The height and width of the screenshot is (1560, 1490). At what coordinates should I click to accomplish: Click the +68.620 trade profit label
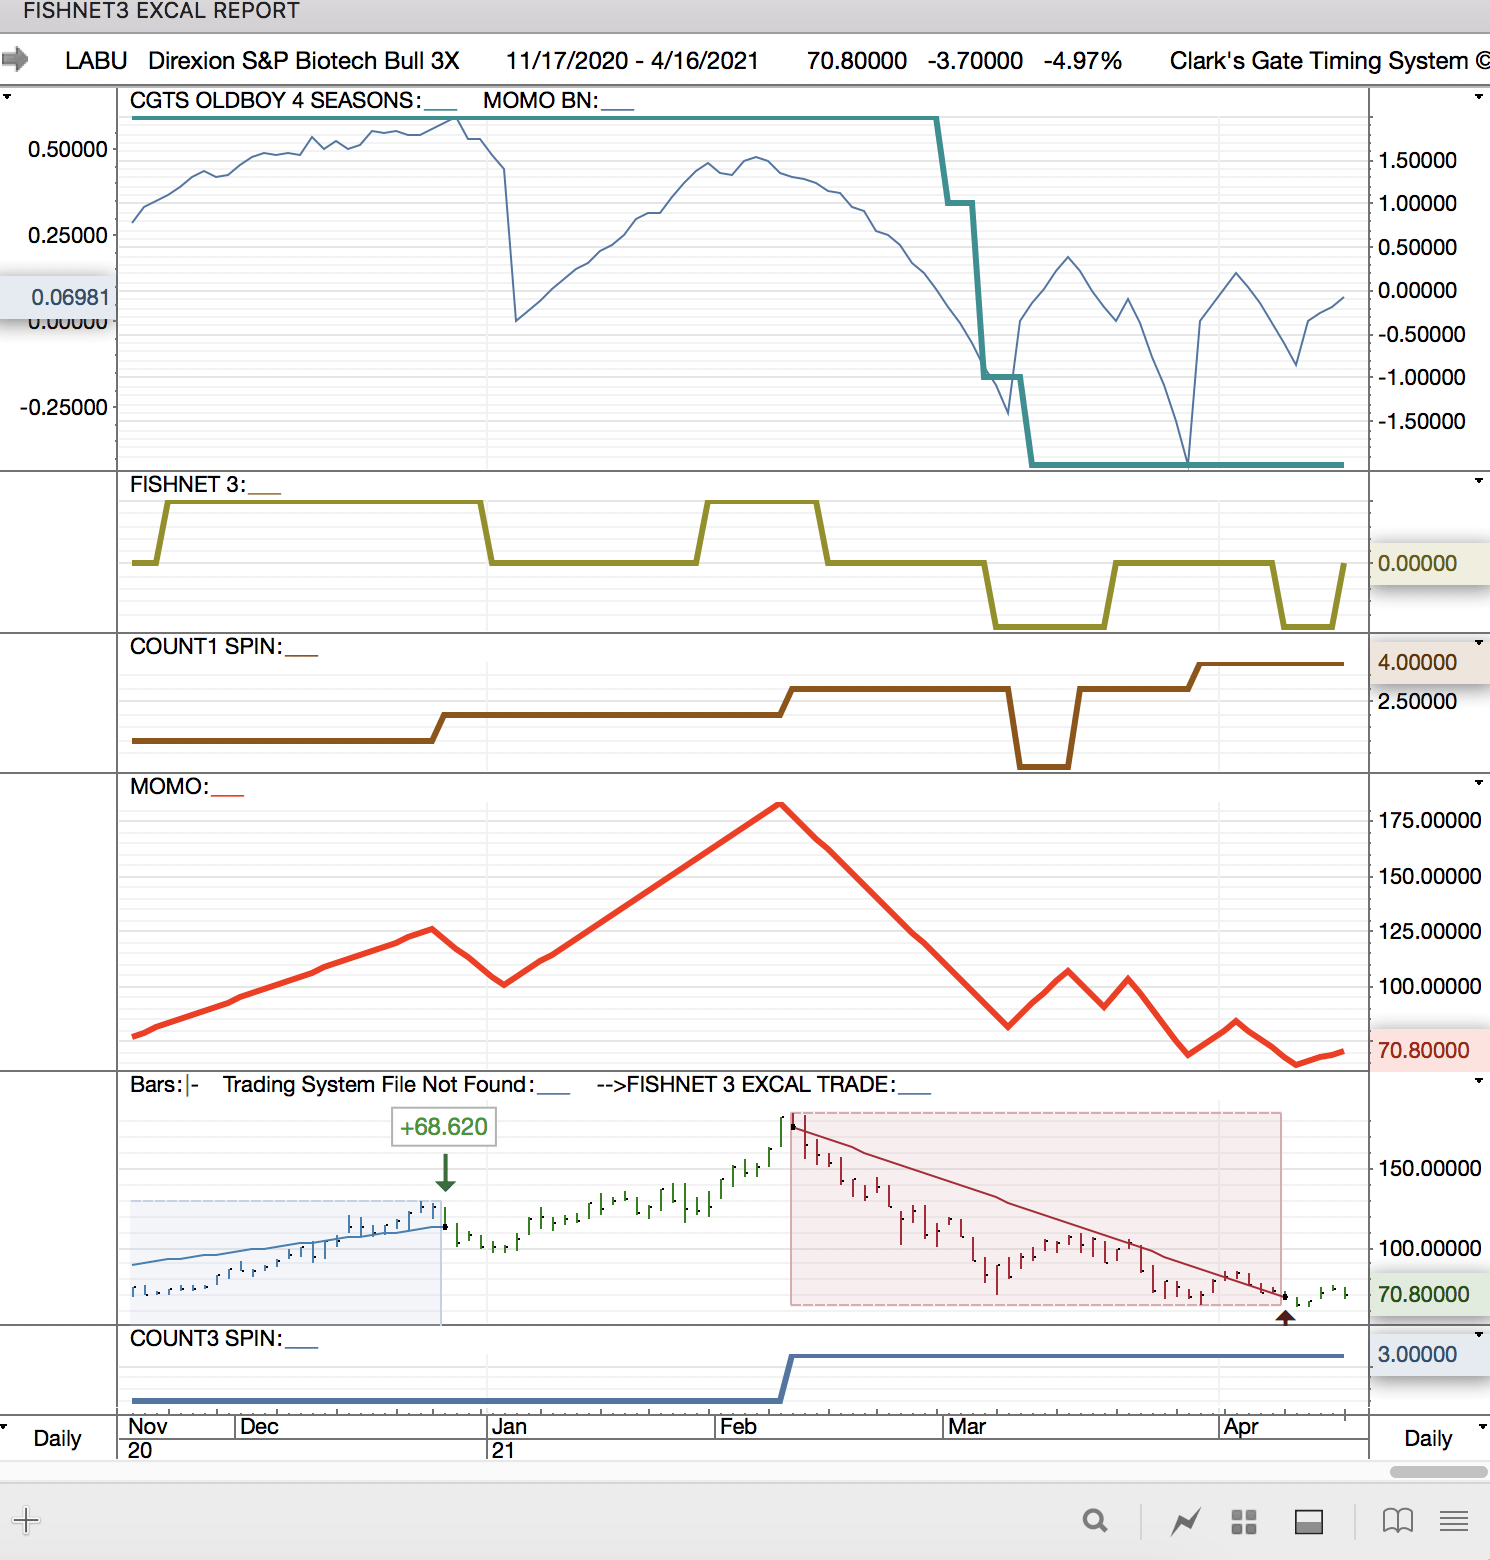pos(444,1127)
